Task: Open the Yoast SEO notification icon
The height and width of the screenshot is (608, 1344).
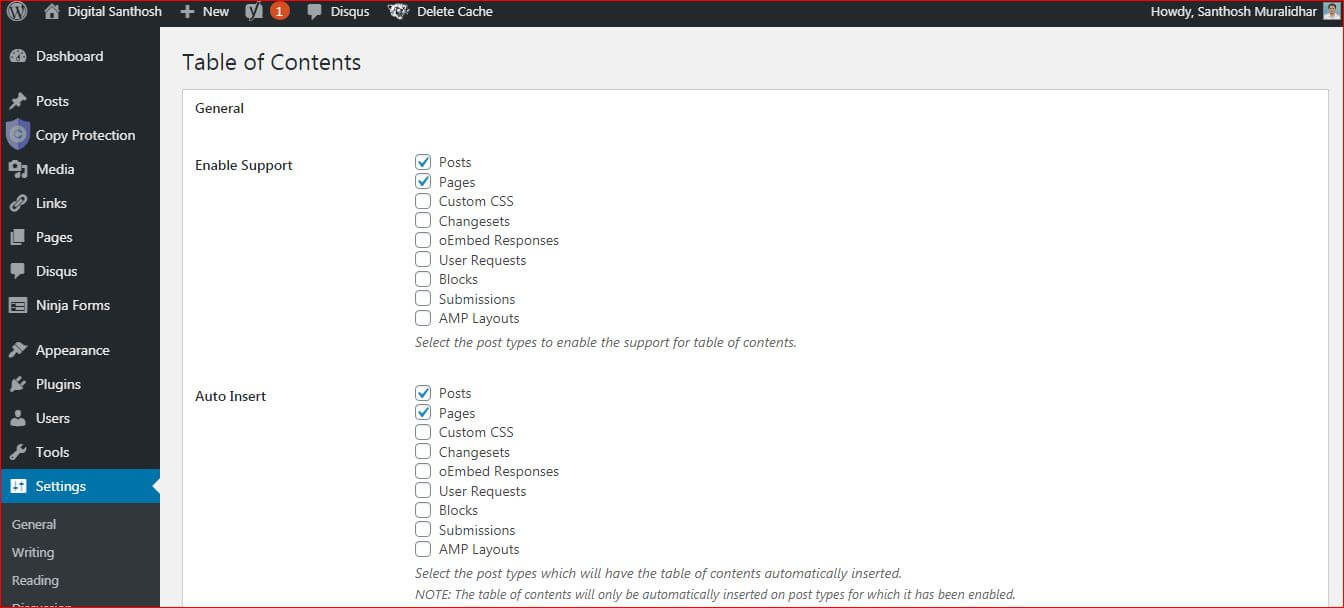Action: click(254, 12)
